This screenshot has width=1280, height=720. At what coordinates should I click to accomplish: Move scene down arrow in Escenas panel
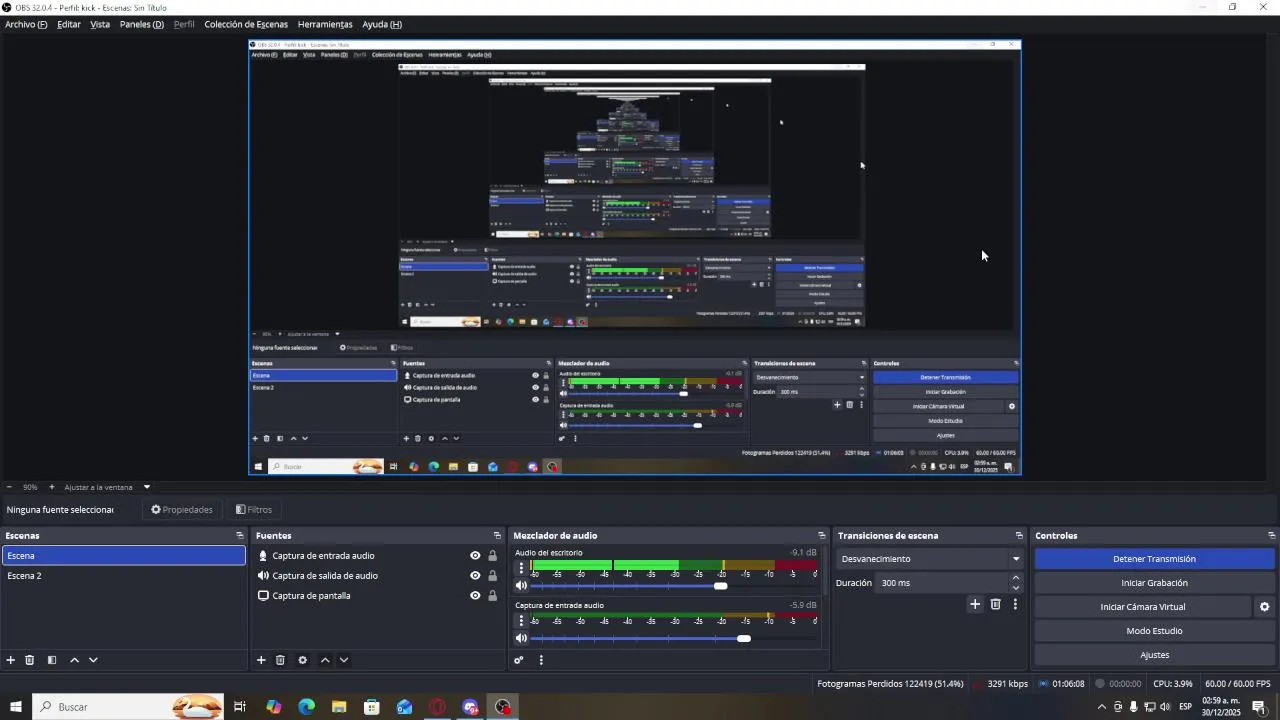pos(93,660)
